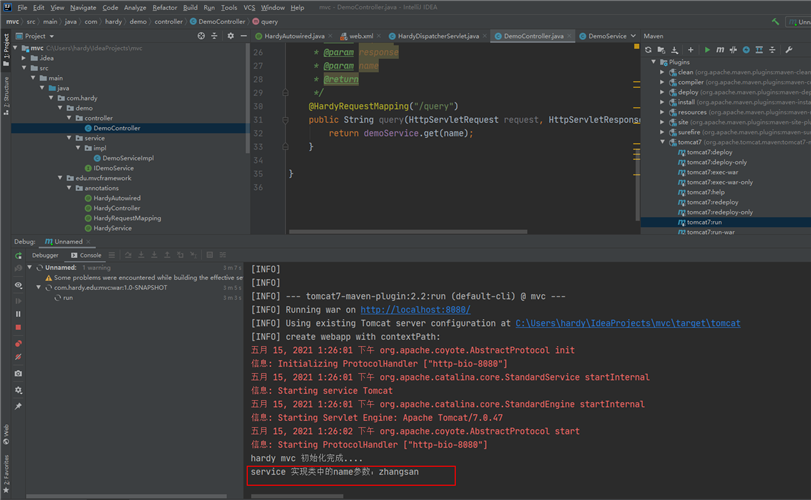Pin the debug tab
This screenshot has width=811, height=500.
(x=18, y=406)
